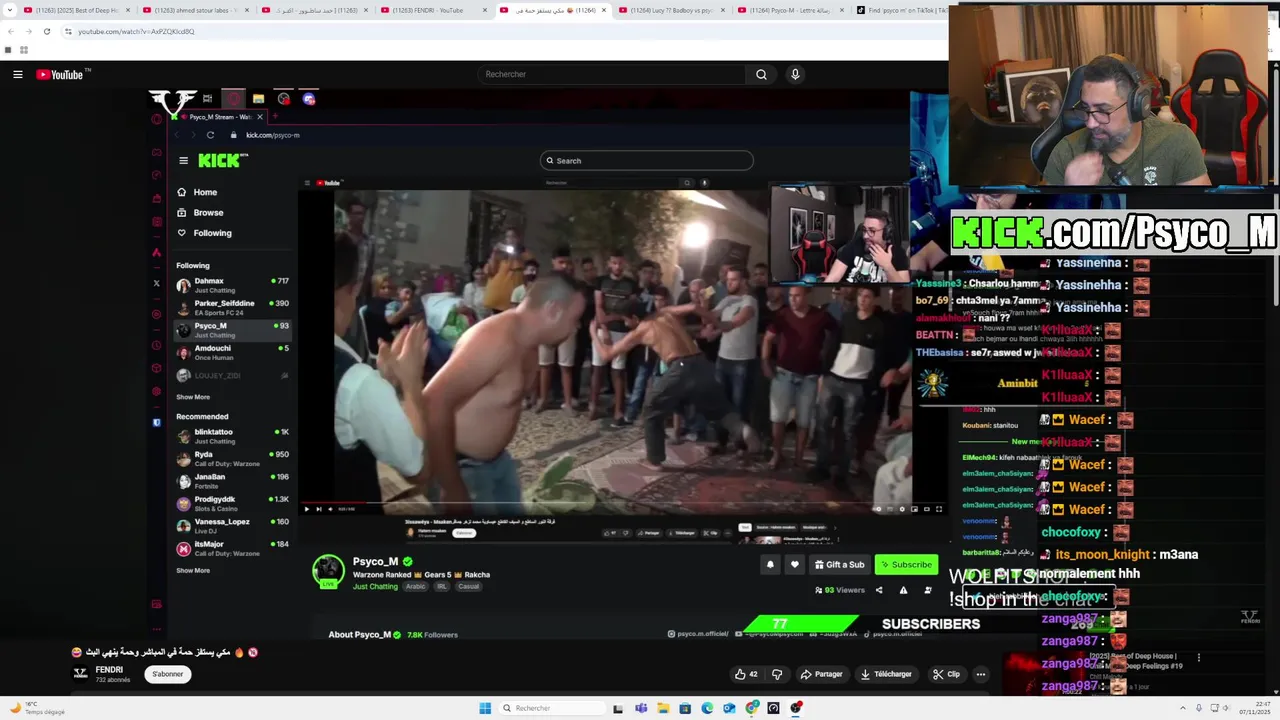Screen dimensions: 1280x720
Task: Open Amdouchi channel in Following list
Action: click(232, 352)
